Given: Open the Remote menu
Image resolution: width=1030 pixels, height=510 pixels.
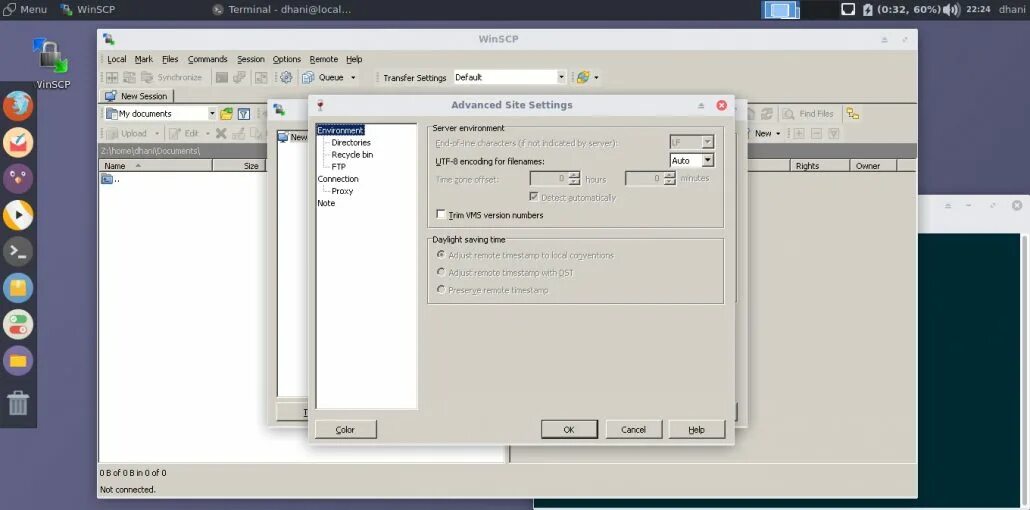Looking at the screenshot, I should pyautogui.click(x=324, y=59).
